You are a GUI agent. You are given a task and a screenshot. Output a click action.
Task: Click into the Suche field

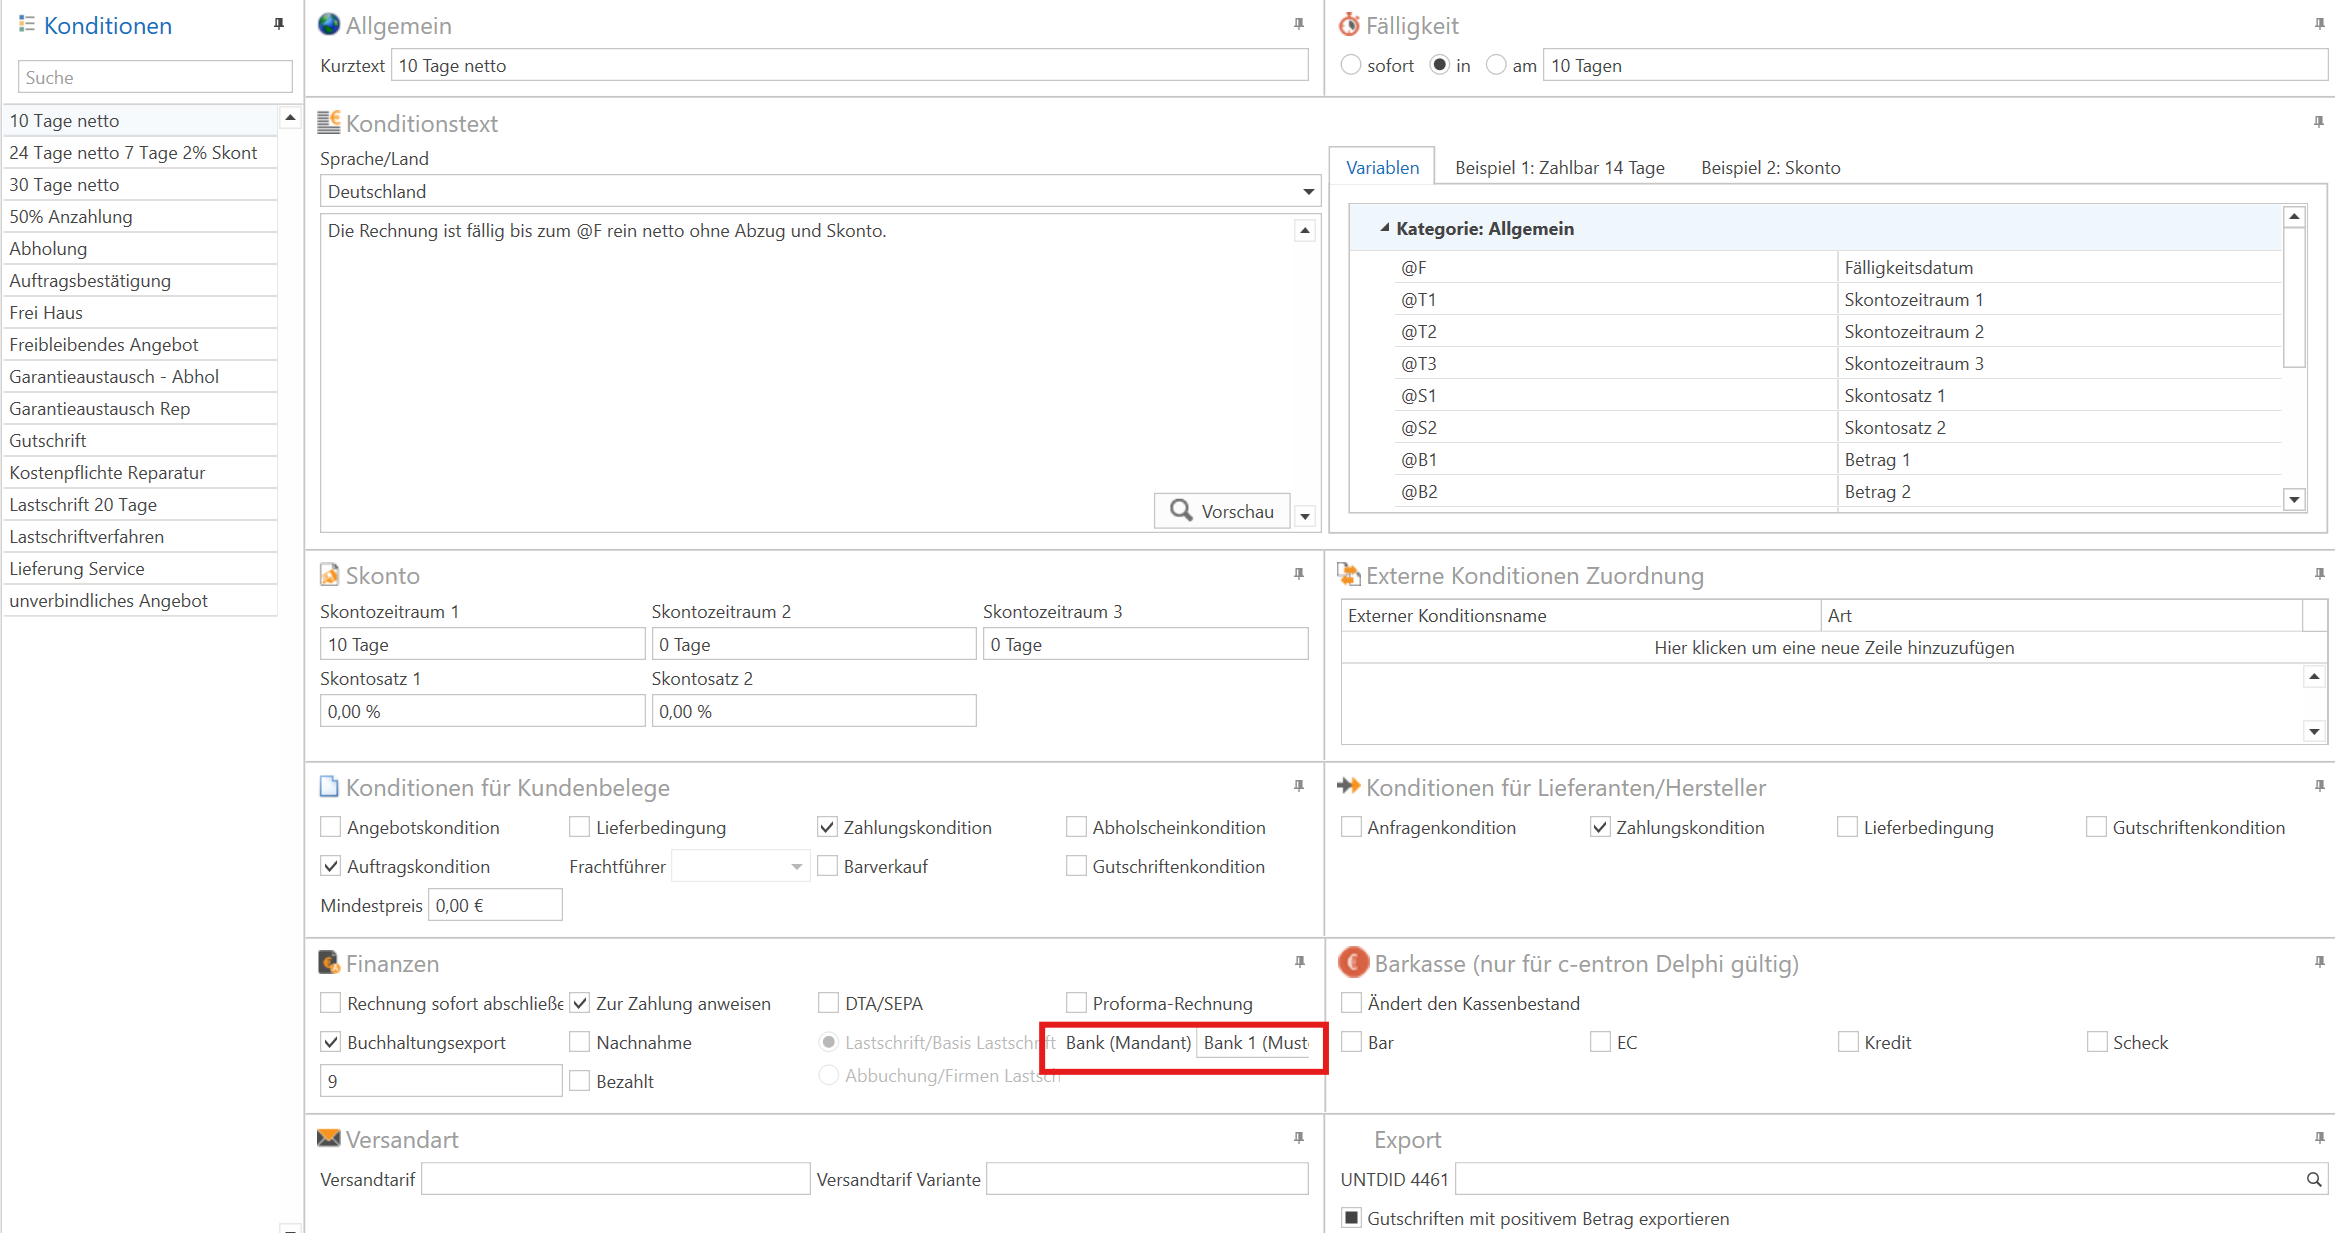pos(155,77)
